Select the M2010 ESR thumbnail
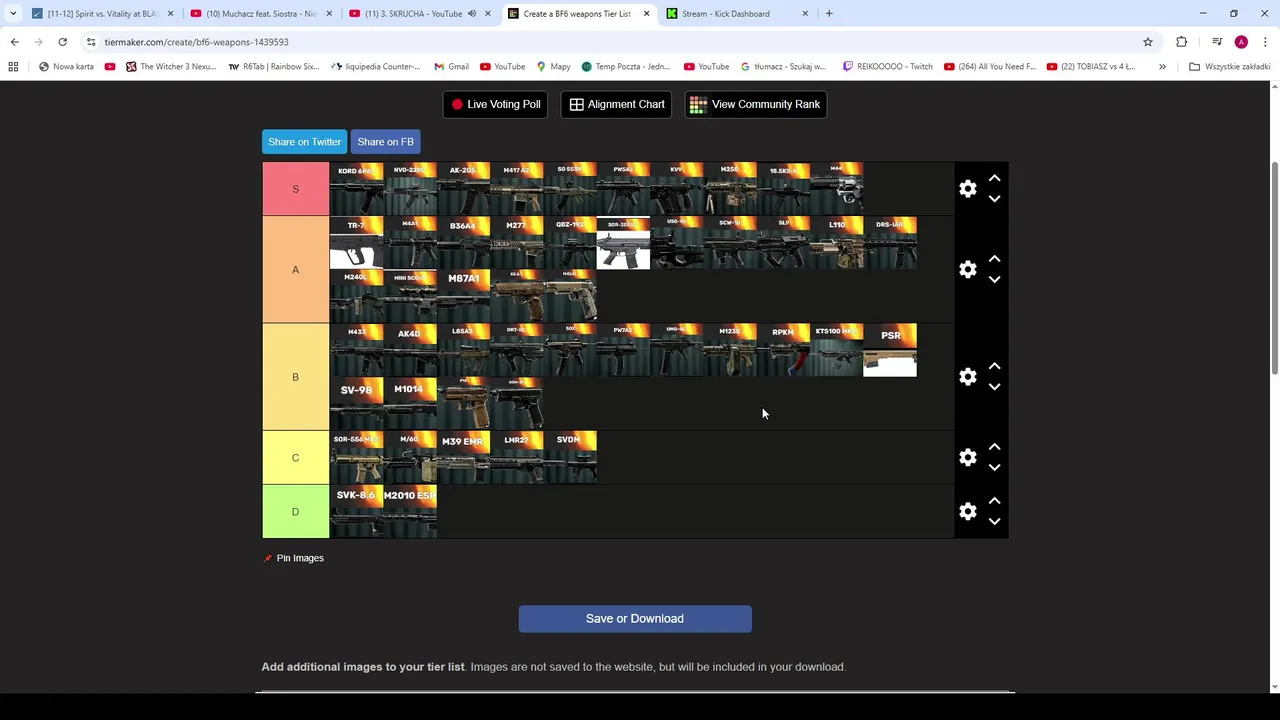Viewport: 1280px width, 720px height. pyautogui.click(x=410, y=512)
